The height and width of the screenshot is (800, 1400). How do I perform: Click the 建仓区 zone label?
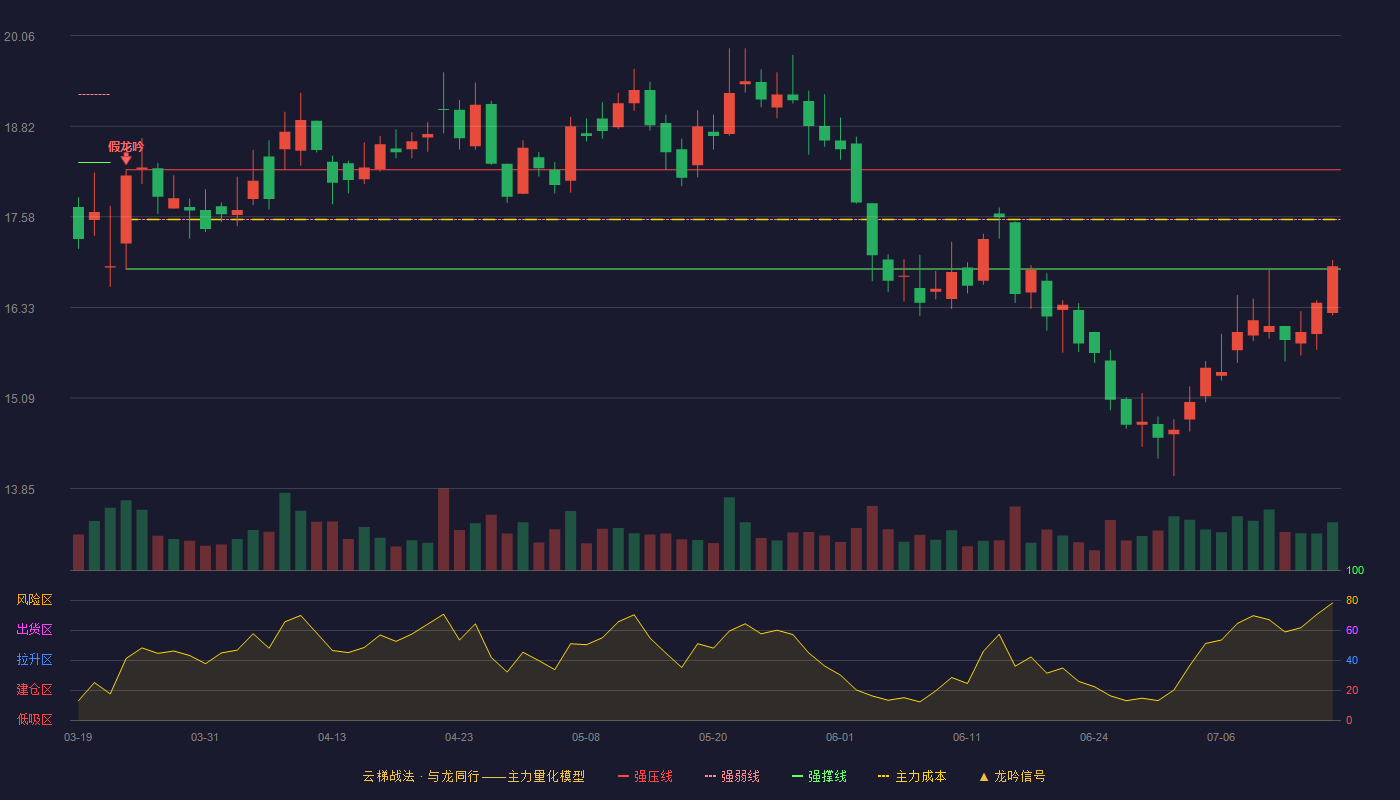point(34,690)
